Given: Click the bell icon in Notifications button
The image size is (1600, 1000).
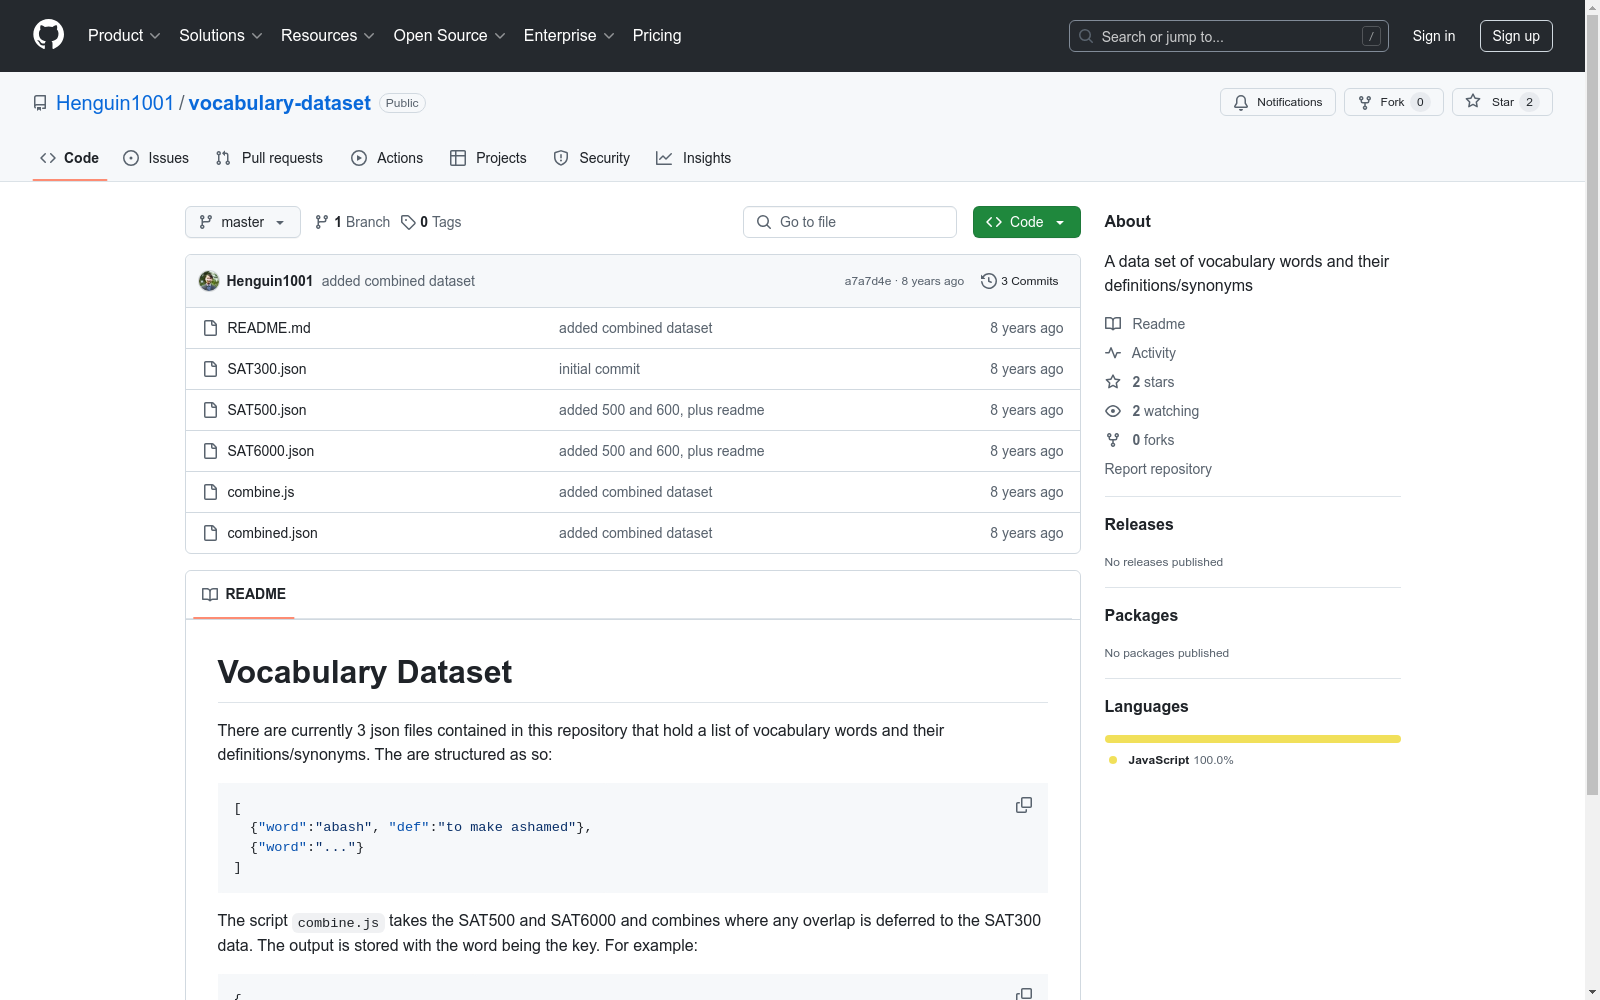Looking at the screenshot, I should pyautogui.click(x=1241, y=102).
